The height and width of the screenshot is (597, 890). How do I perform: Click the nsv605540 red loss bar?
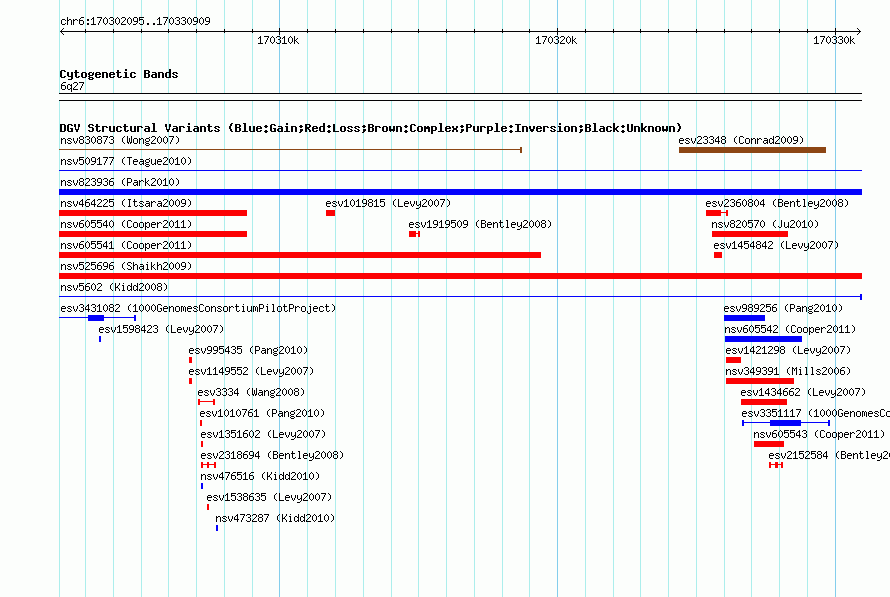point(153,234)
